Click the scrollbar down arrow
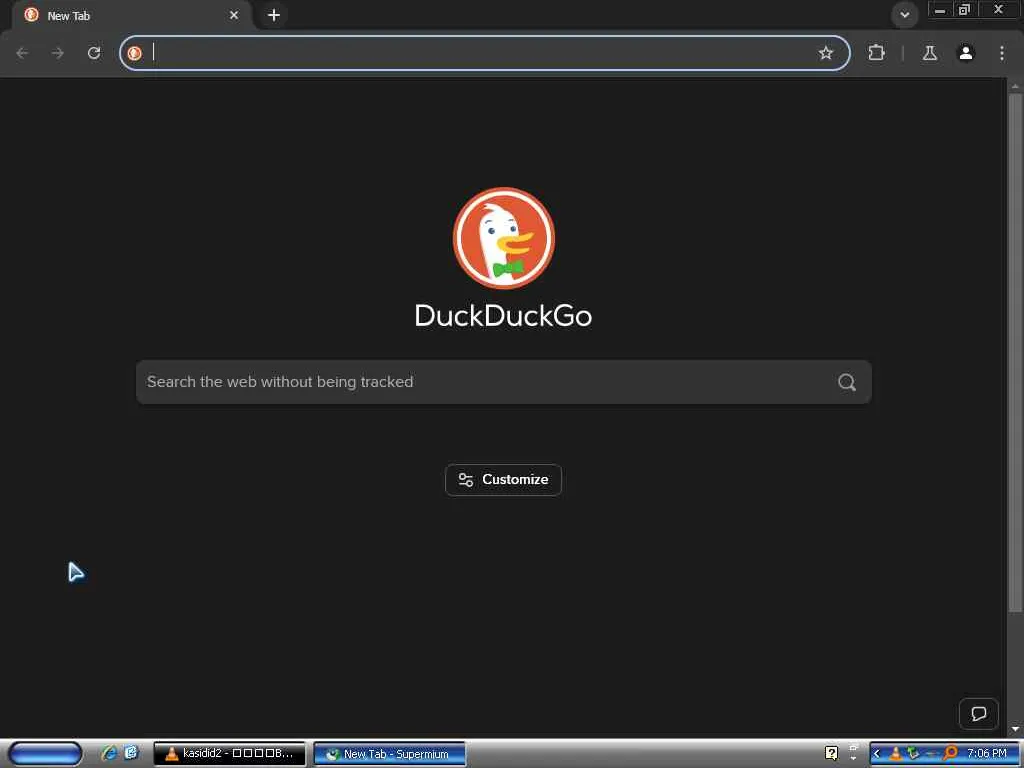The height and width of the screenshot is (768, 1024). click(1015, 729)
